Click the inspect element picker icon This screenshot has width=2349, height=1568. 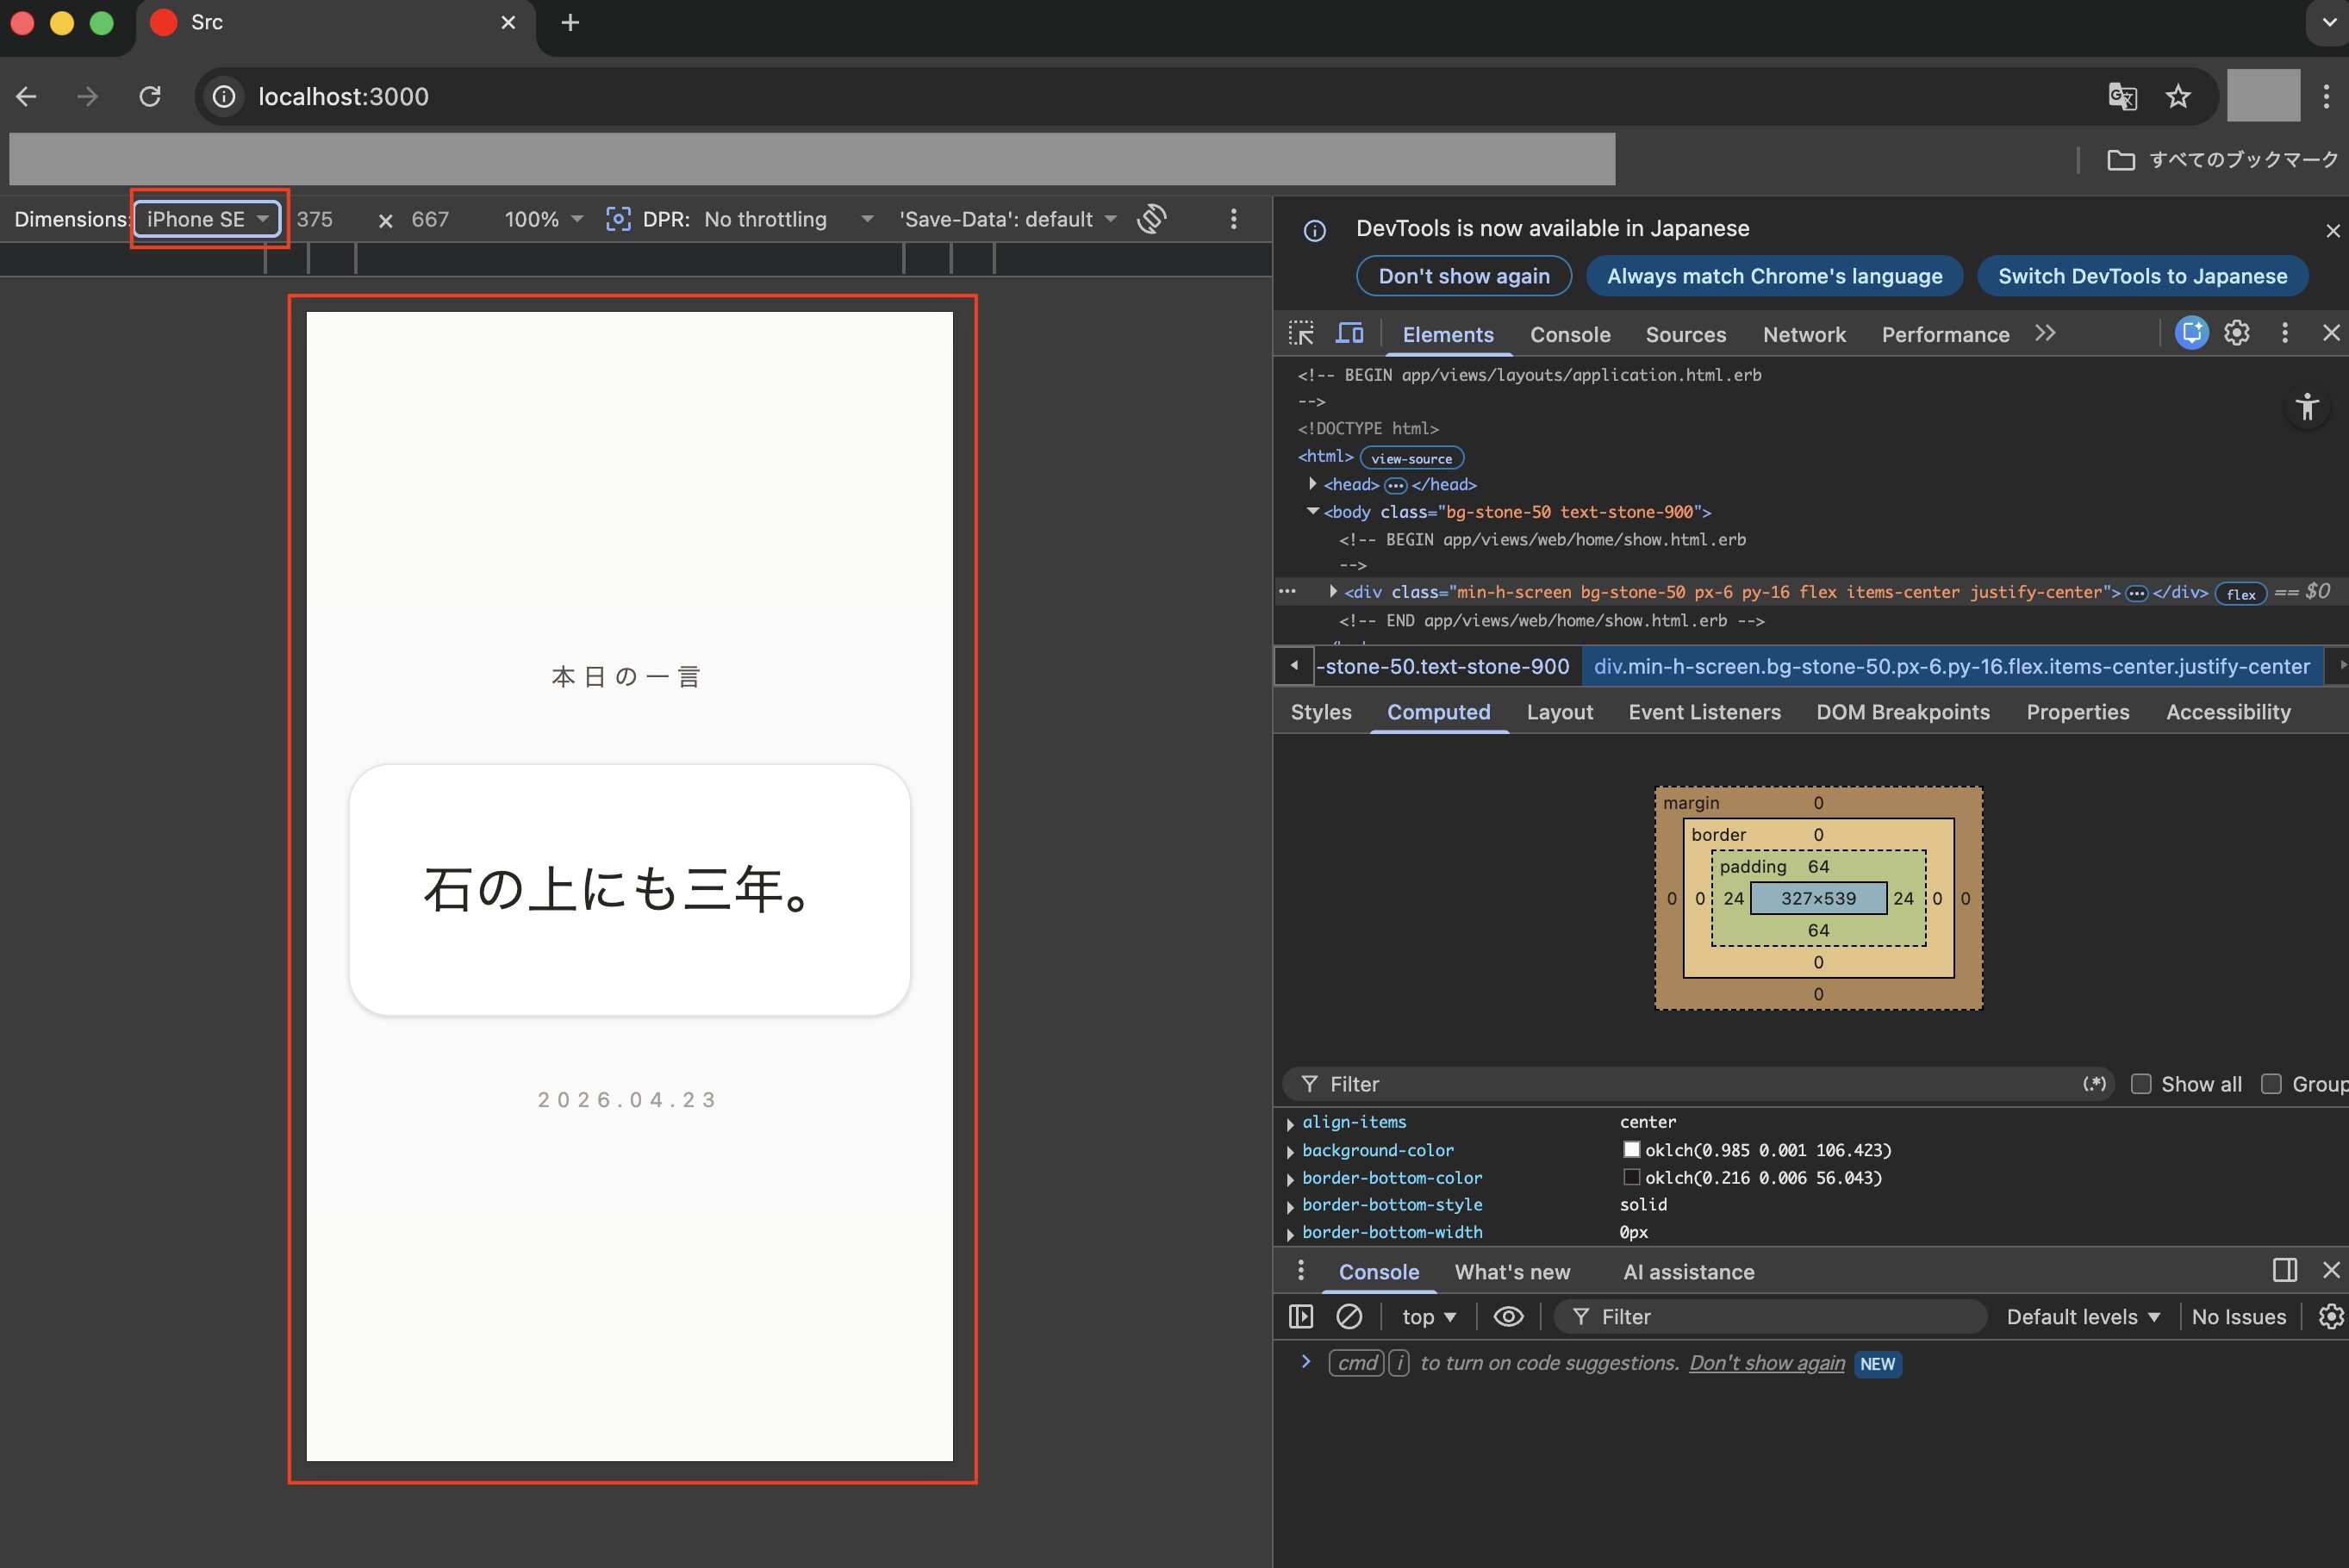(1300, 333)
